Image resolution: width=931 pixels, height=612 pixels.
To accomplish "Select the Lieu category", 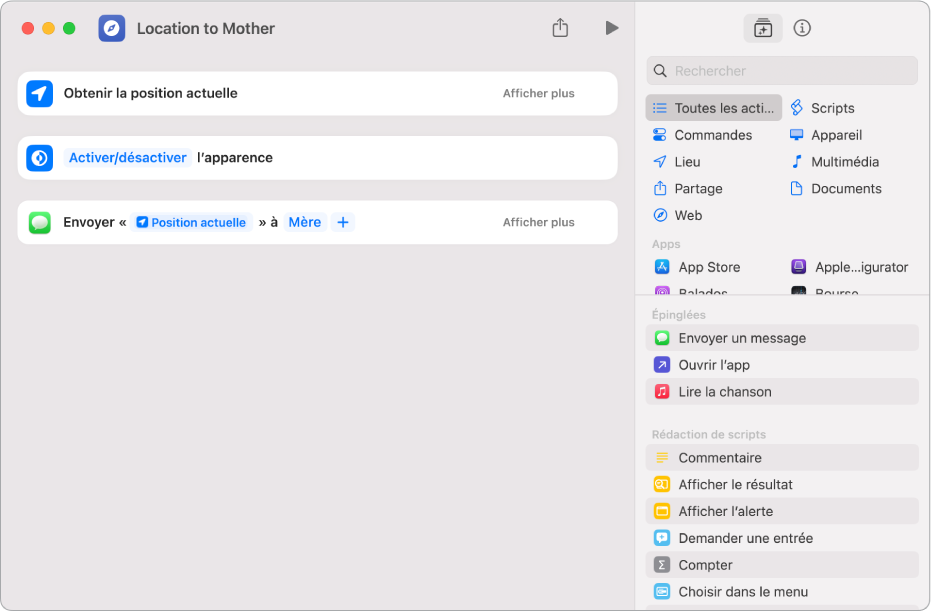I will [677, 161].
